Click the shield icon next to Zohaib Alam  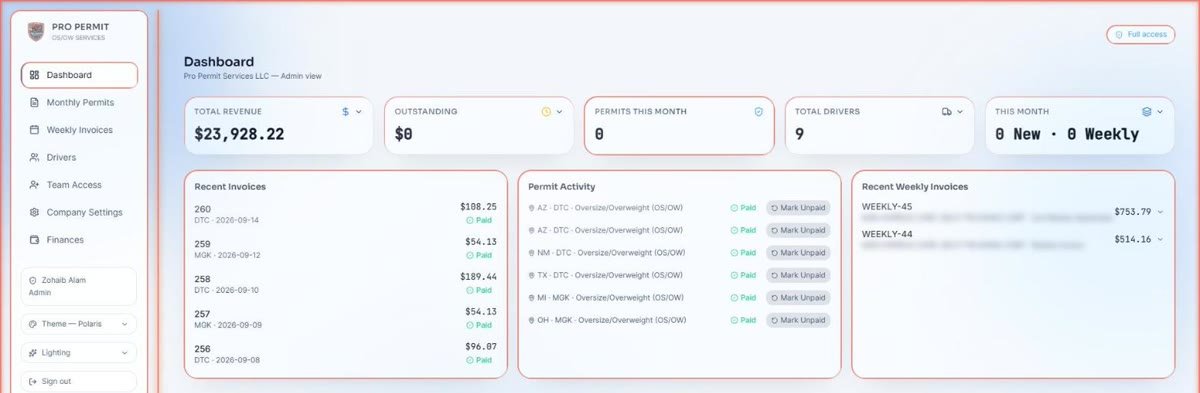(33, 280)
